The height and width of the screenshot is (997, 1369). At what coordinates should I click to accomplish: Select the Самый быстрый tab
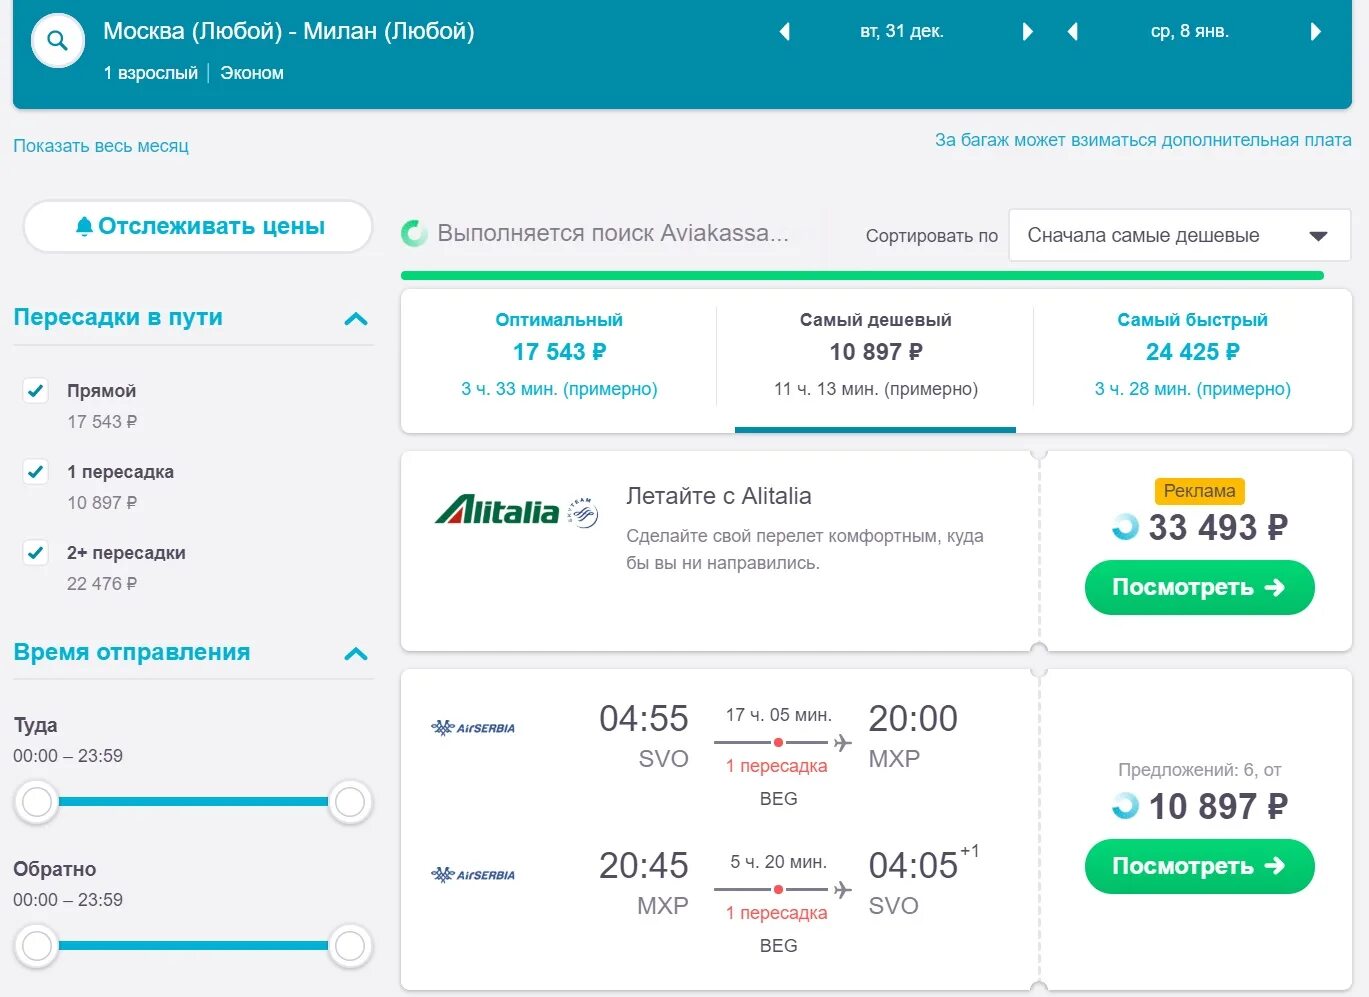[1192, 354]
